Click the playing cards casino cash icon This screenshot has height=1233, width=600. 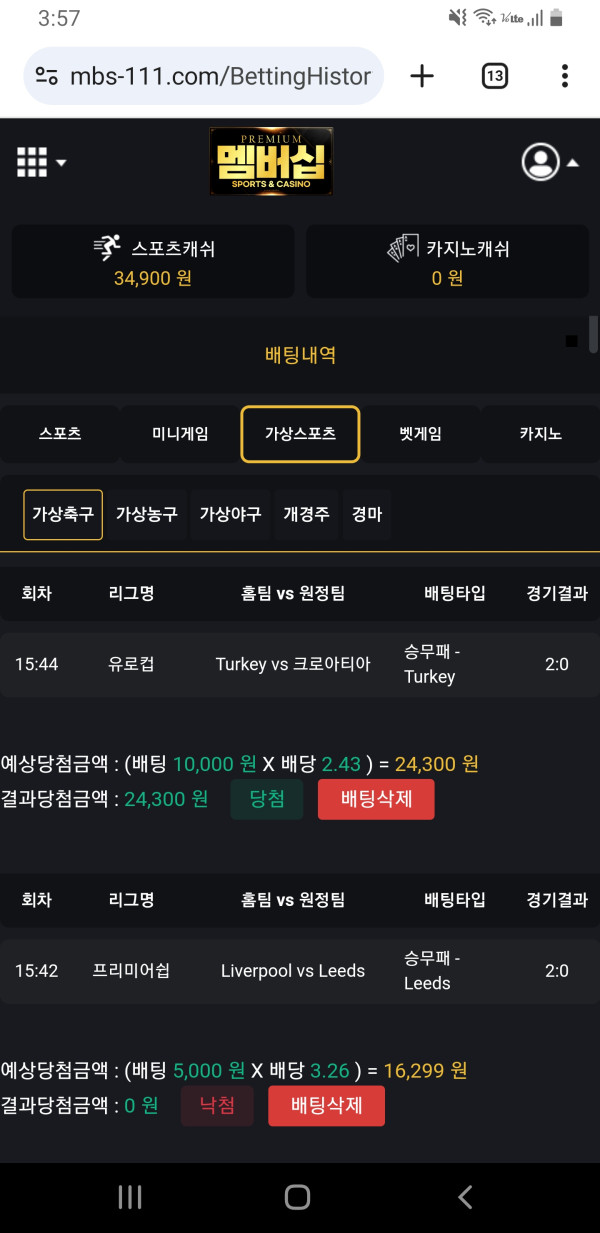[404, 247]
